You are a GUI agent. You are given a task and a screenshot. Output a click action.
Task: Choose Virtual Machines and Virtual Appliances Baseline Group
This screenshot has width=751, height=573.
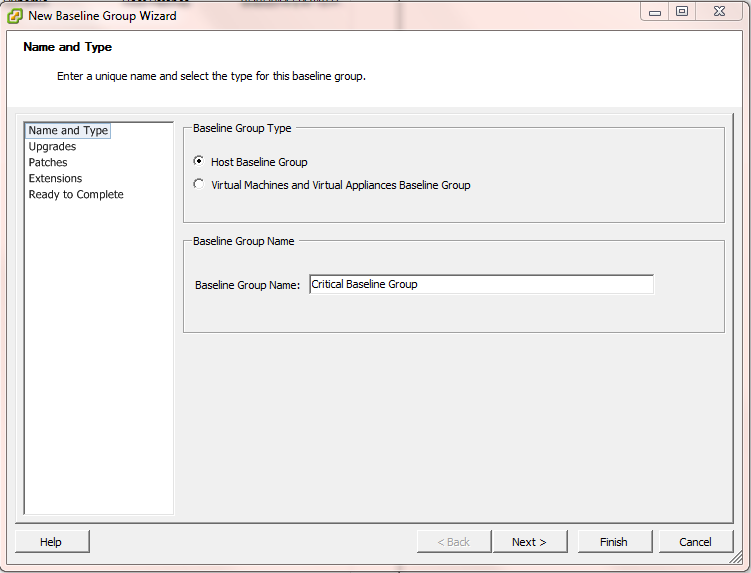point(198,184)
